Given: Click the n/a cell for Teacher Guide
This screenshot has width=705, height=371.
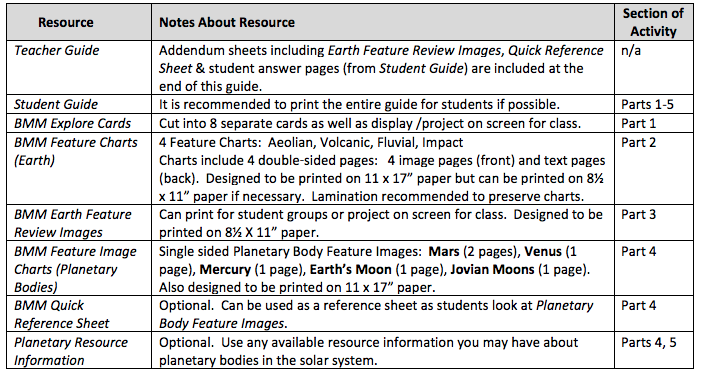Looking at the screenshot, I should pos(631,50).
